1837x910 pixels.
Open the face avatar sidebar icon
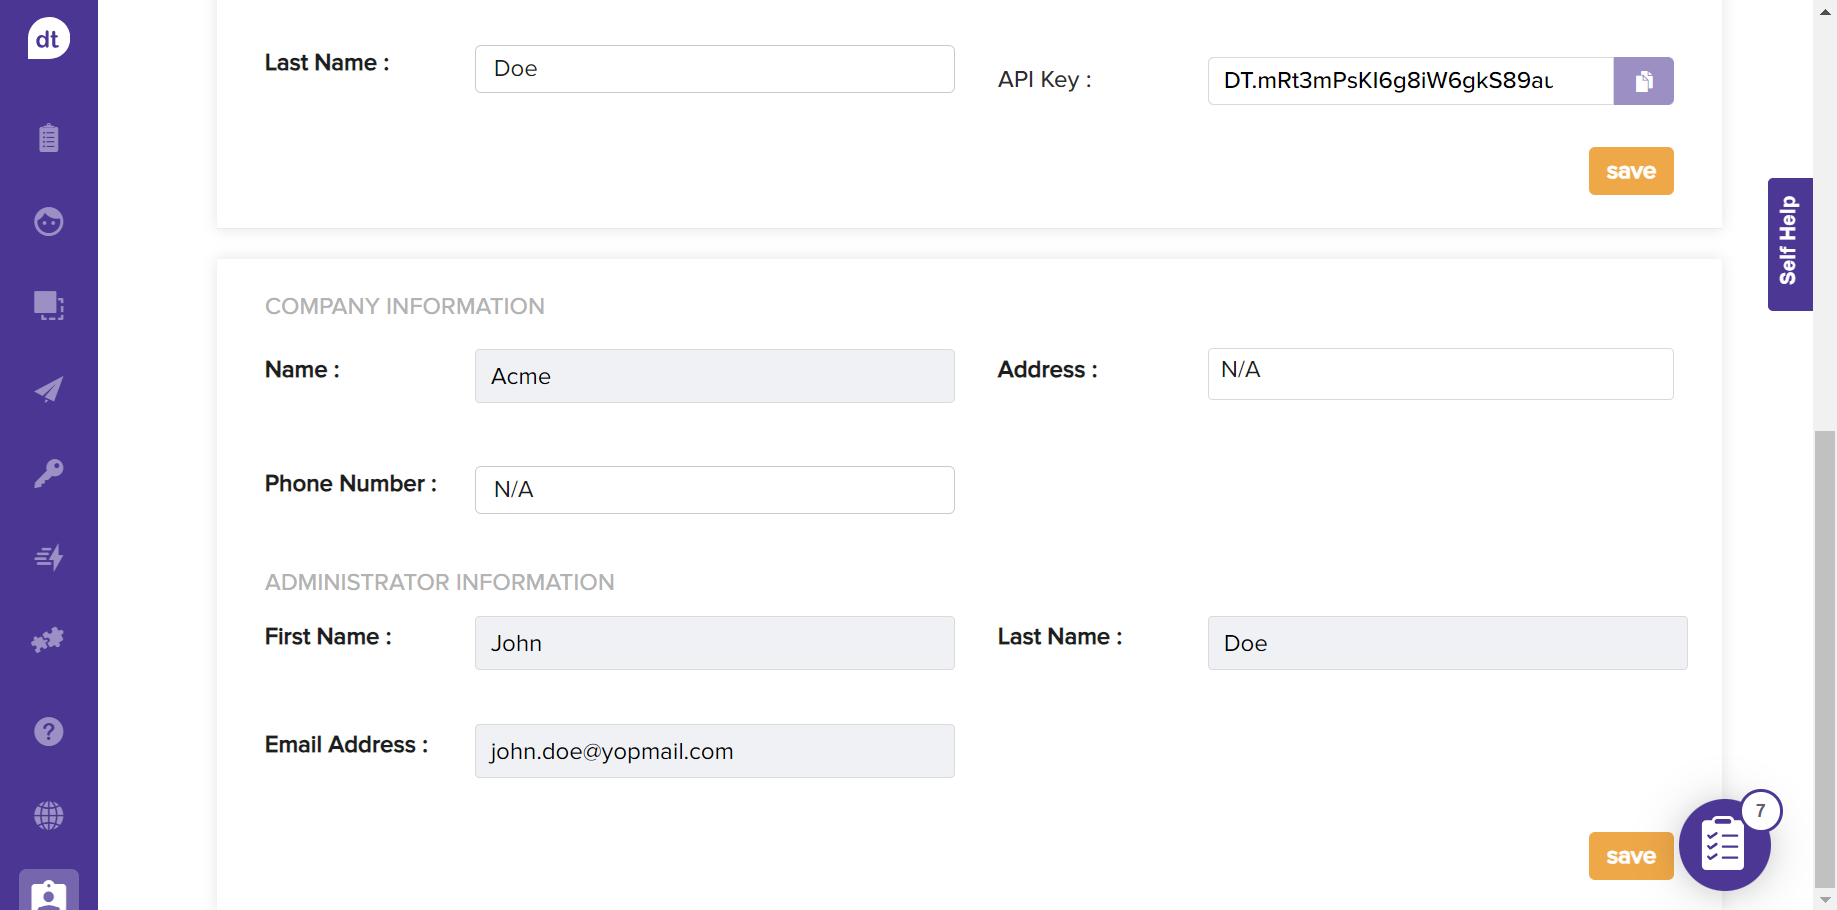coord(48,221)
